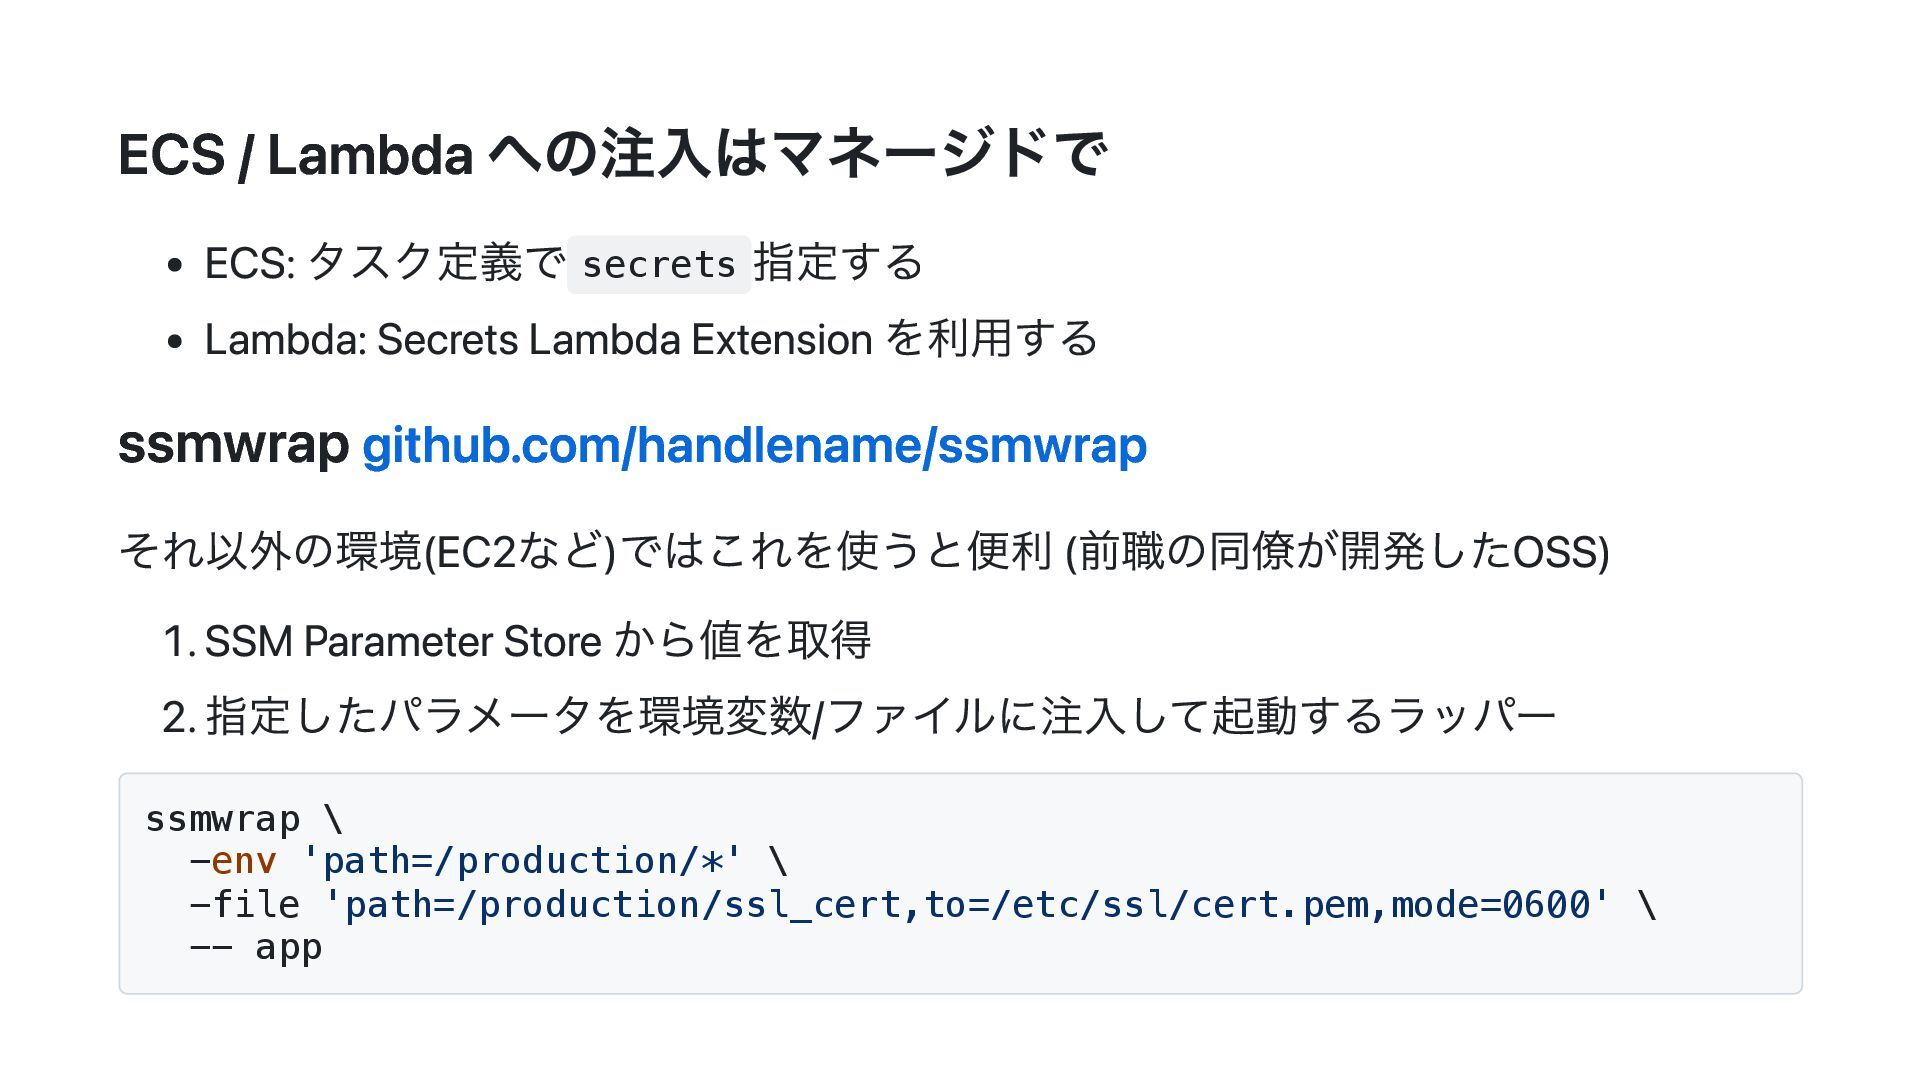
Task: Select the ECS task definition bullet
Action: [x=564, y=264]
